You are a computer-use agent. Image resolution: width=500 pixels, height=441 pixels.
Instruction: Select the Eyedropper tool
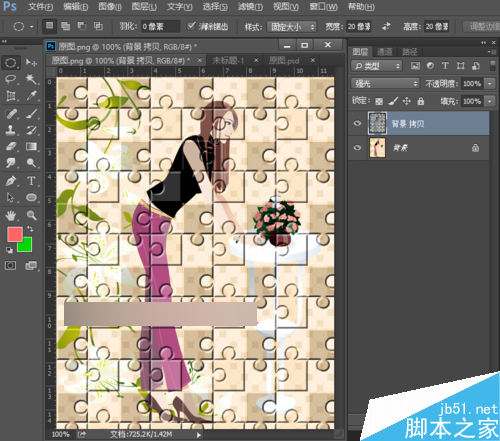click(31, 96)
